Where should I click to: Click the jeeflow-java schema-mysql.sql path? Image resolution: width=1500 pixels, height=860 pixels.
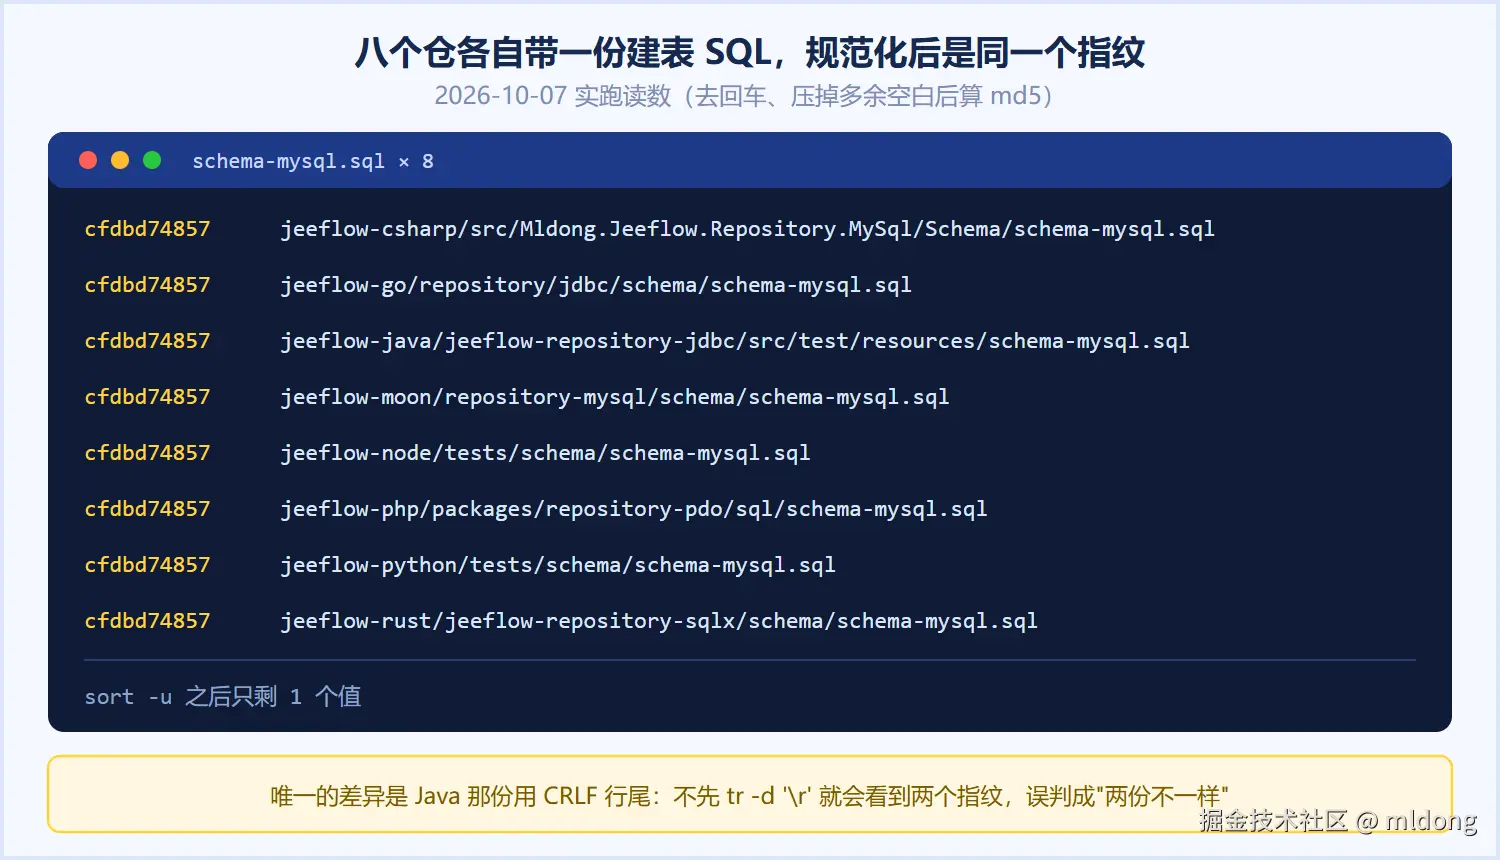pos(735,341)
